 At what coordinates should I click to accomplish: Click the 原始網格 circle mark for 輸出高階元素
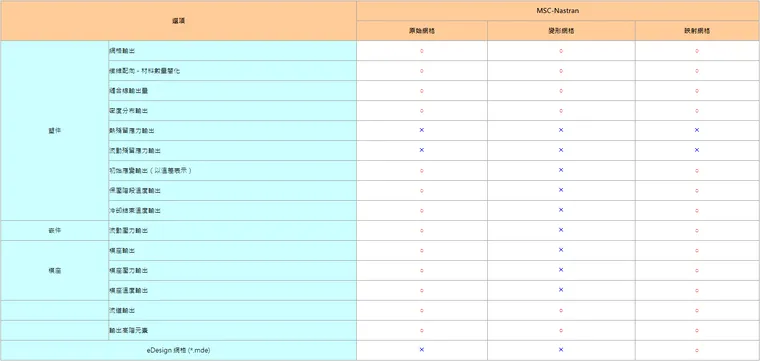[x=422, y=331]
